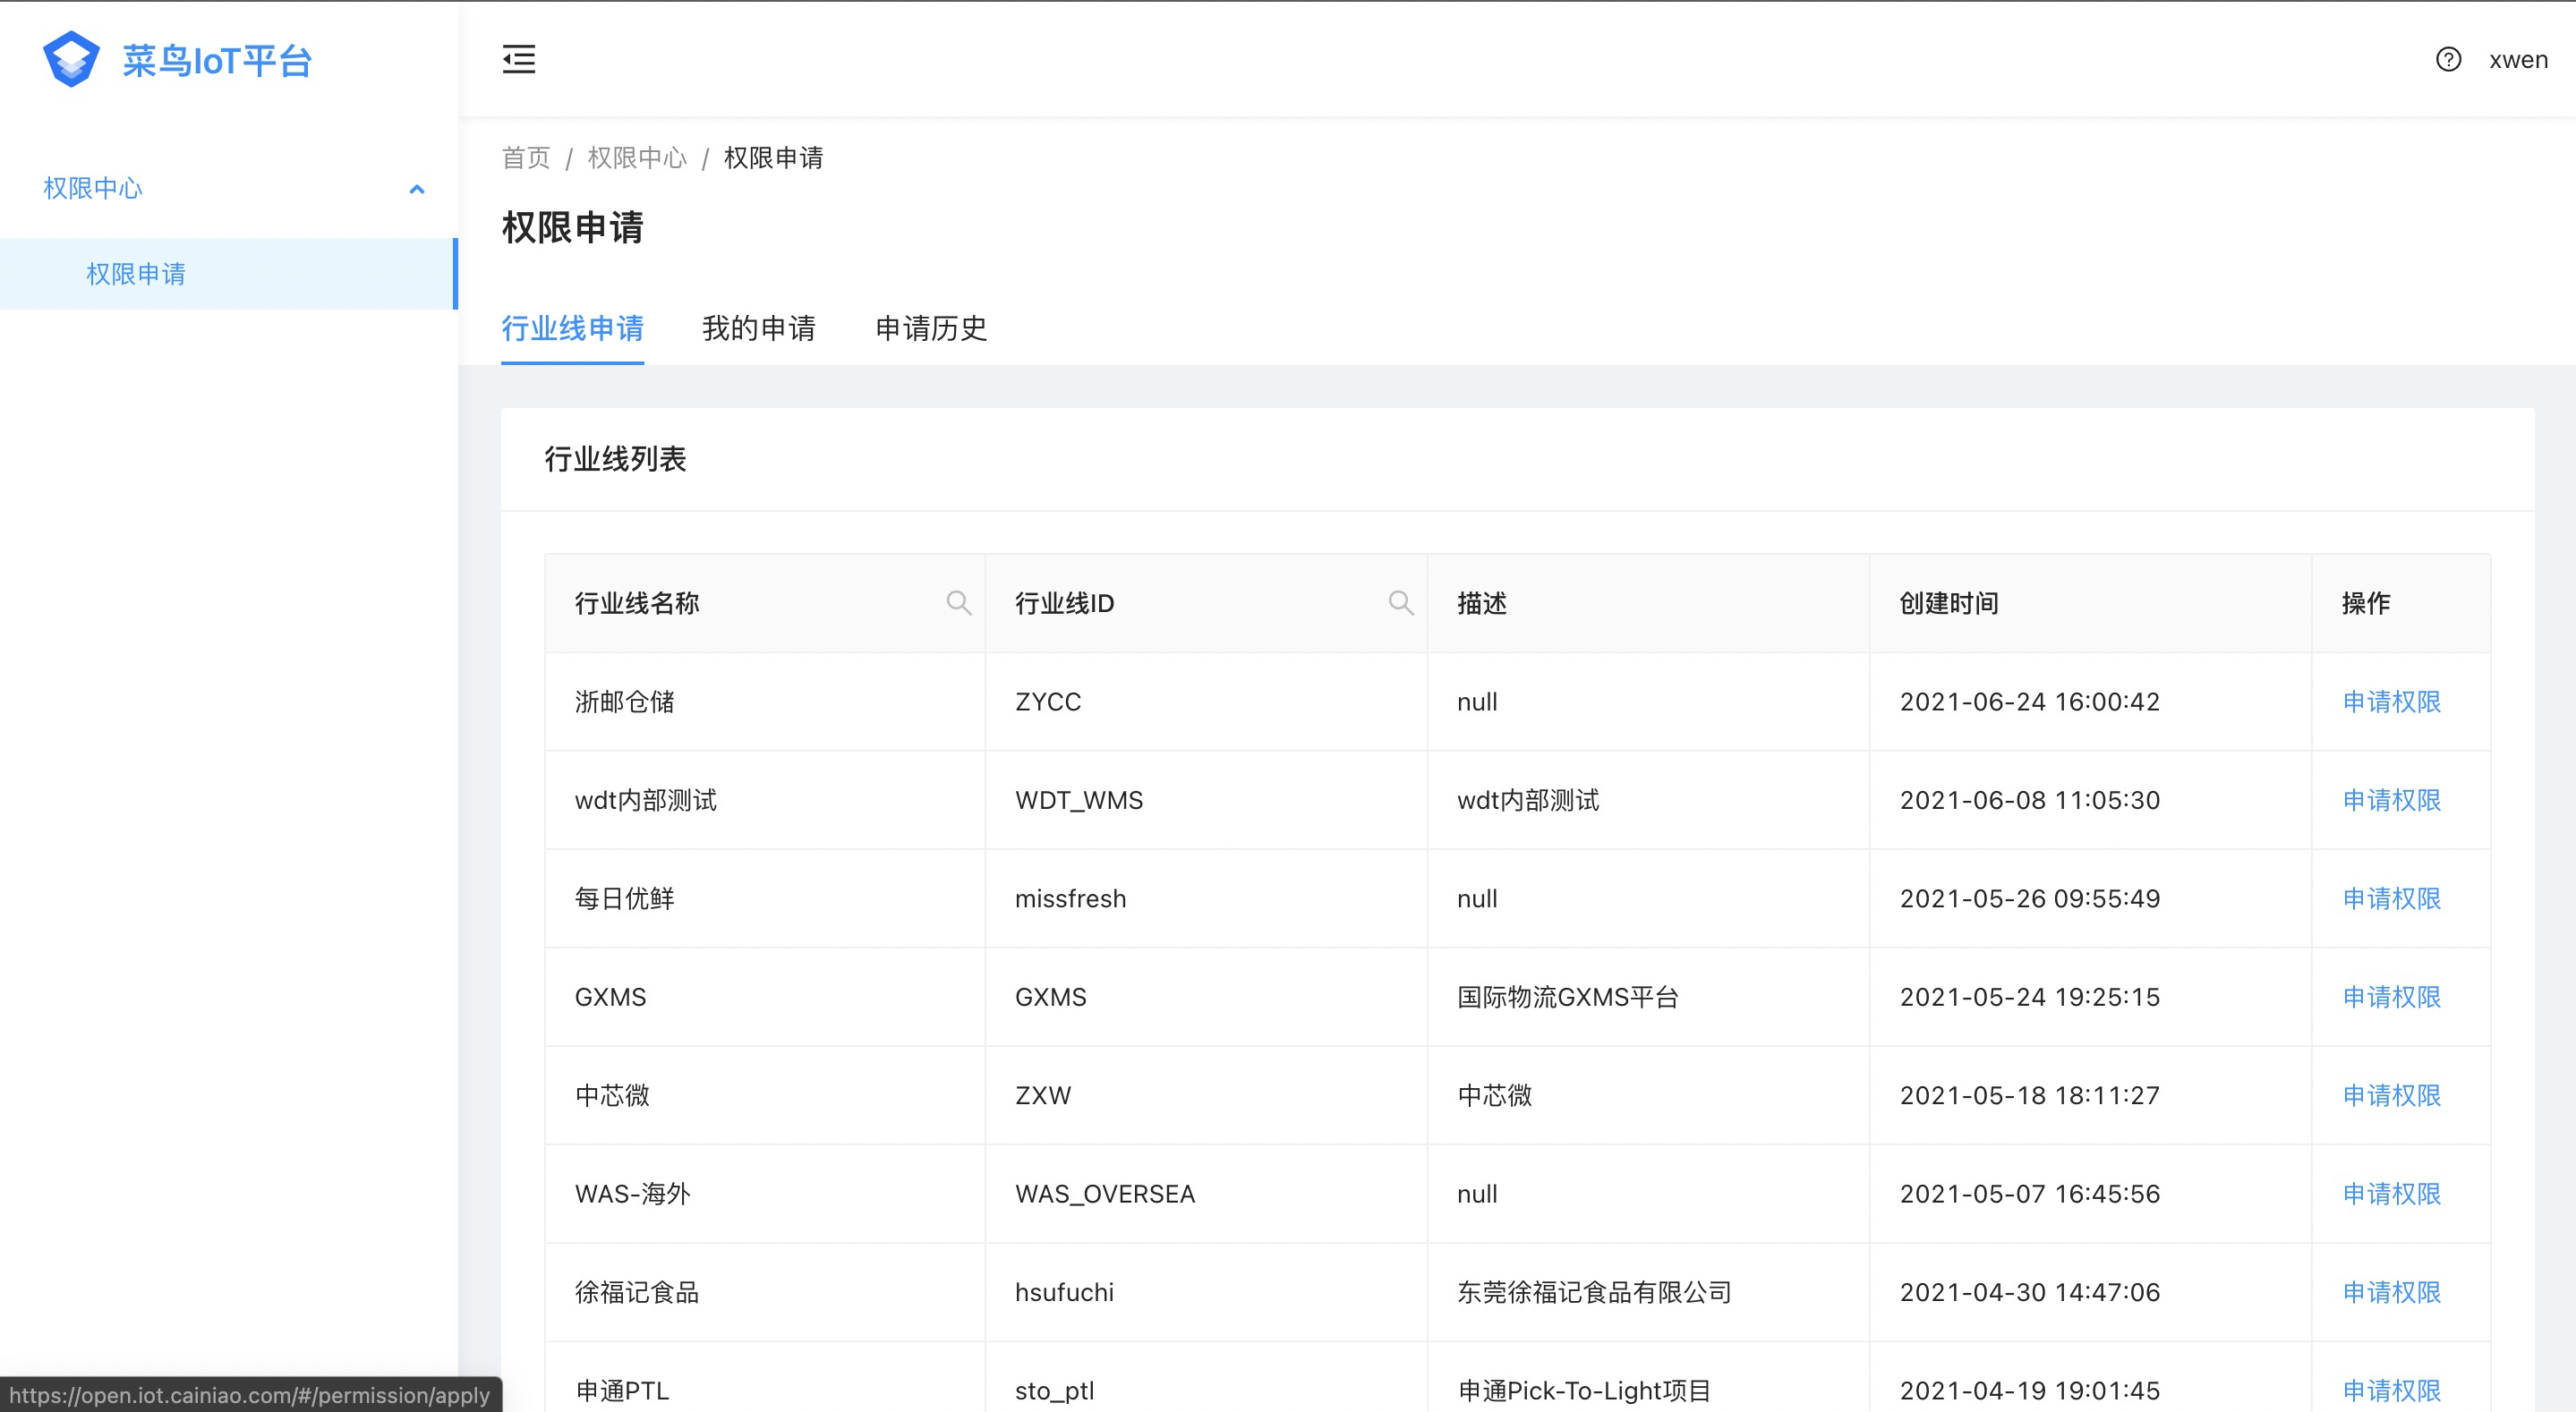The width and height of the screenshot is (2576, 1412).
Task: Search by 行业线名称 column magnifier
Action: (x=958, y=603)
